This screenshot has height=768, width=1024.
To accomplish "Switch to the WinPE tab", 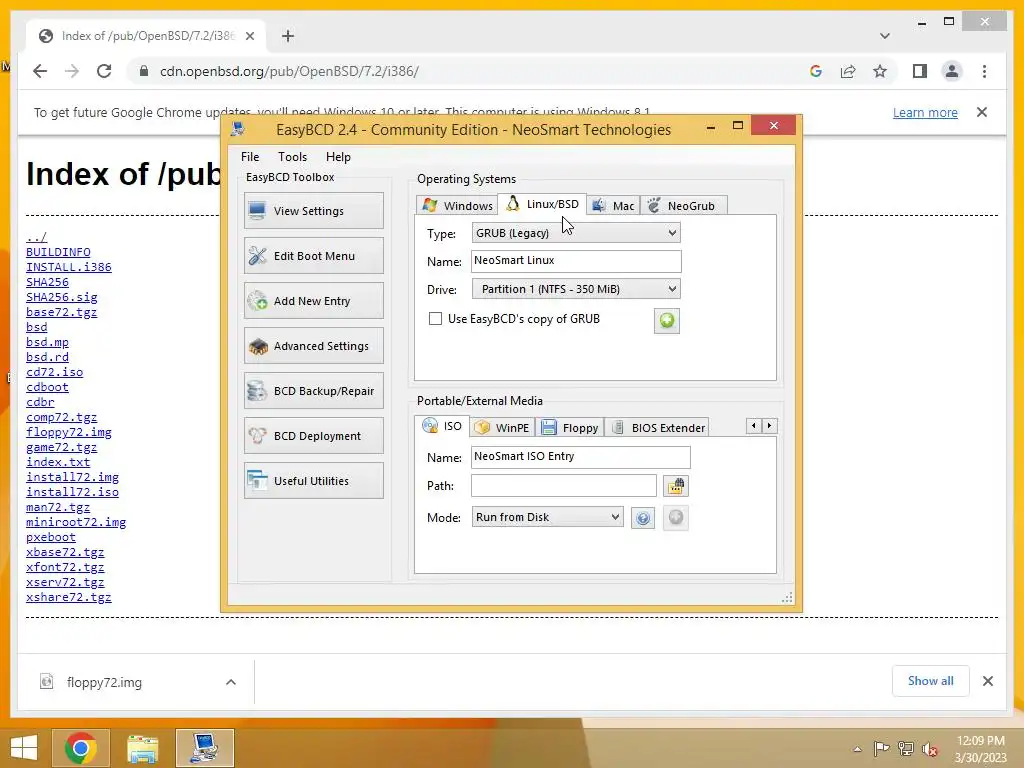I will (502, 428).
